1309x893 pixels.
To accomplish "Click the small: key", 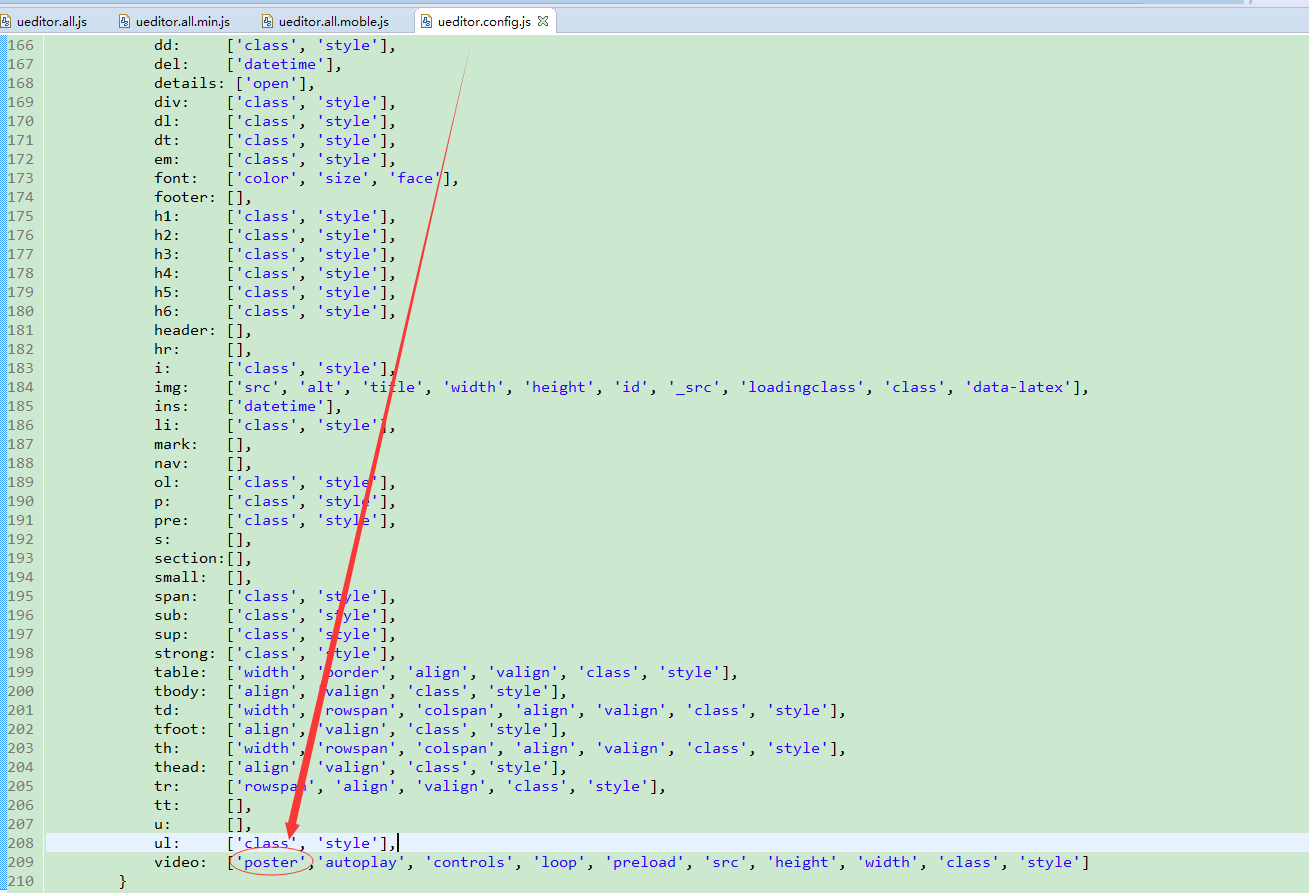I will coord(181,577).
